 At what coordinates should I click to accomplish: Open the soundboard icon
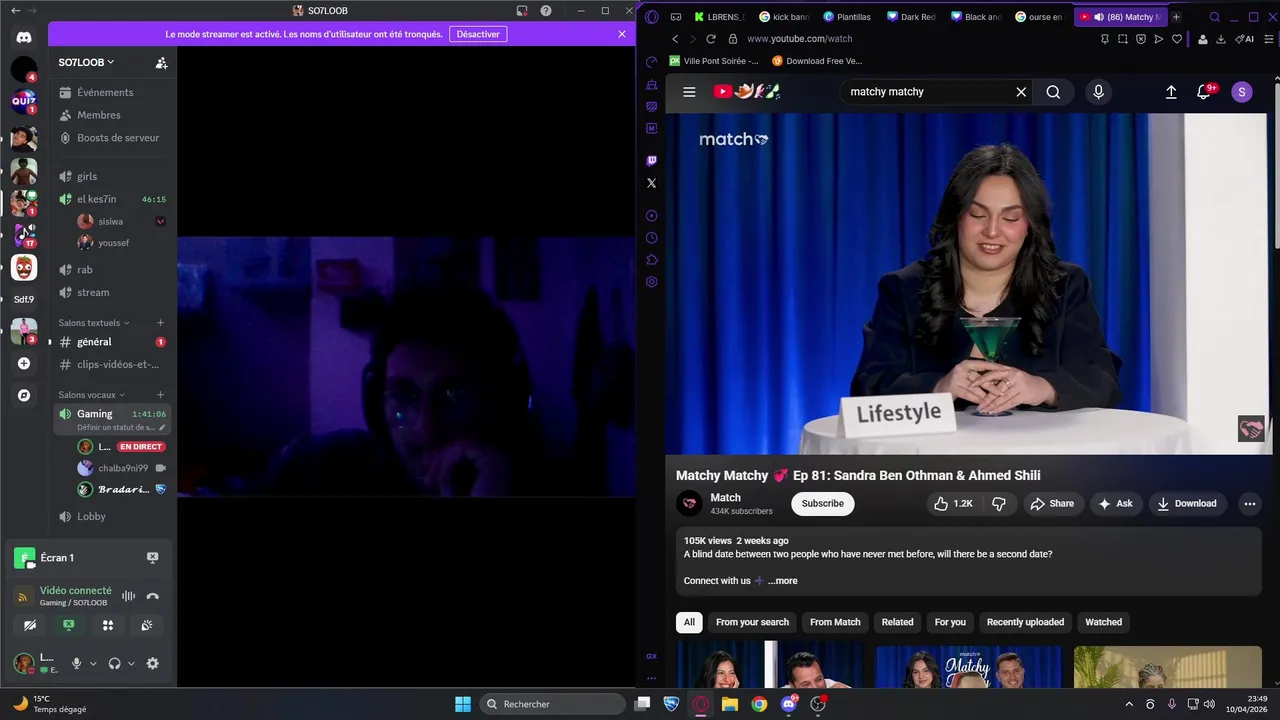point(147,625)
